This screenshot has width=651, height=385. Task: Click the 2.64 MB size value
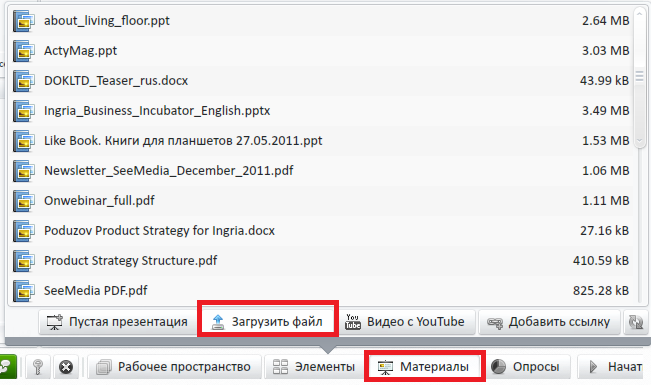coord(605,21)
